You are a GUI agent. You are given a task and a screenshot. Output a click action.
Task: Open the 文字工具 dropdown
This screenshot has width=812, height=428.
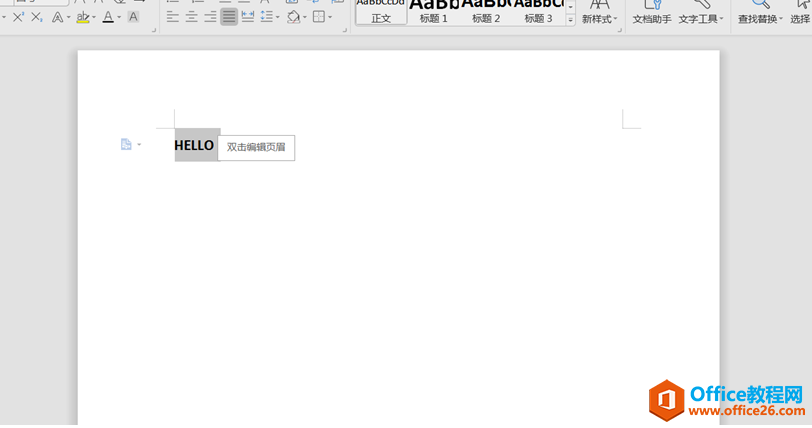click(700, 12)
